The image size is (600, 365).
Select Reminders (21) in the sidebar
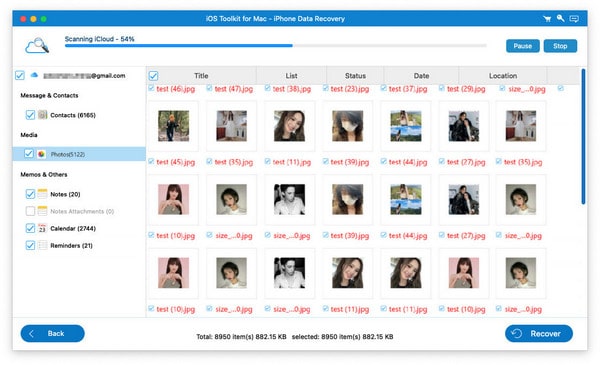[71, 246]
